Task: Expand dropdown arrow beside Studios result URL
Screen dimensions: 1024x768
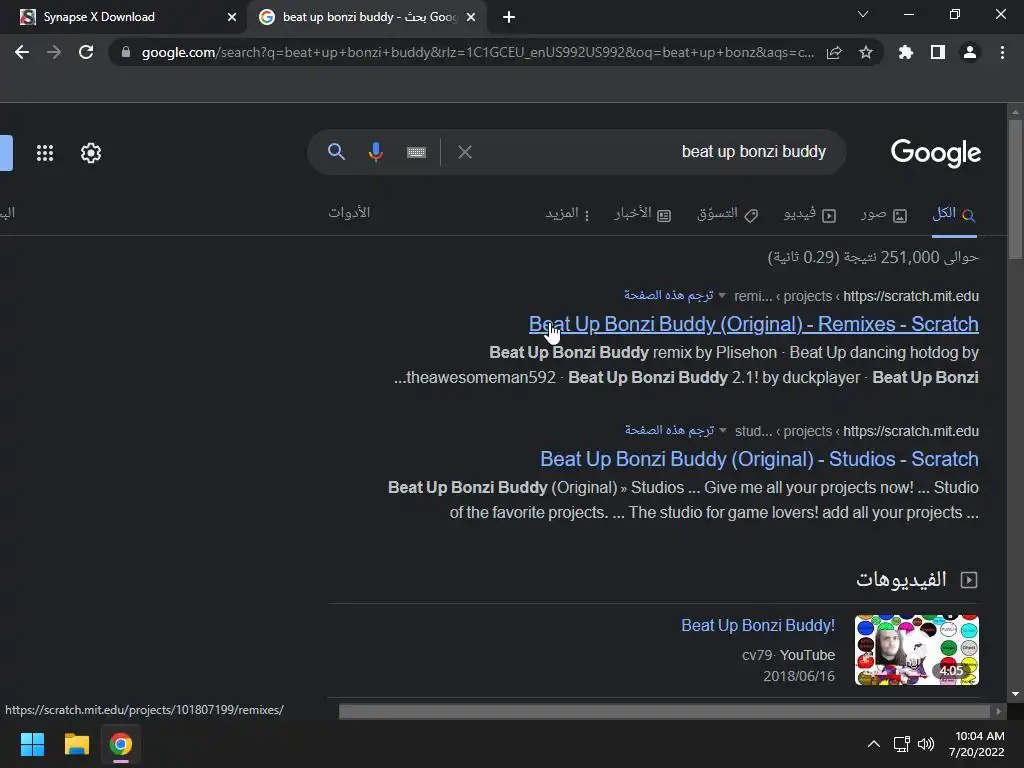Action: pos(723,431)
